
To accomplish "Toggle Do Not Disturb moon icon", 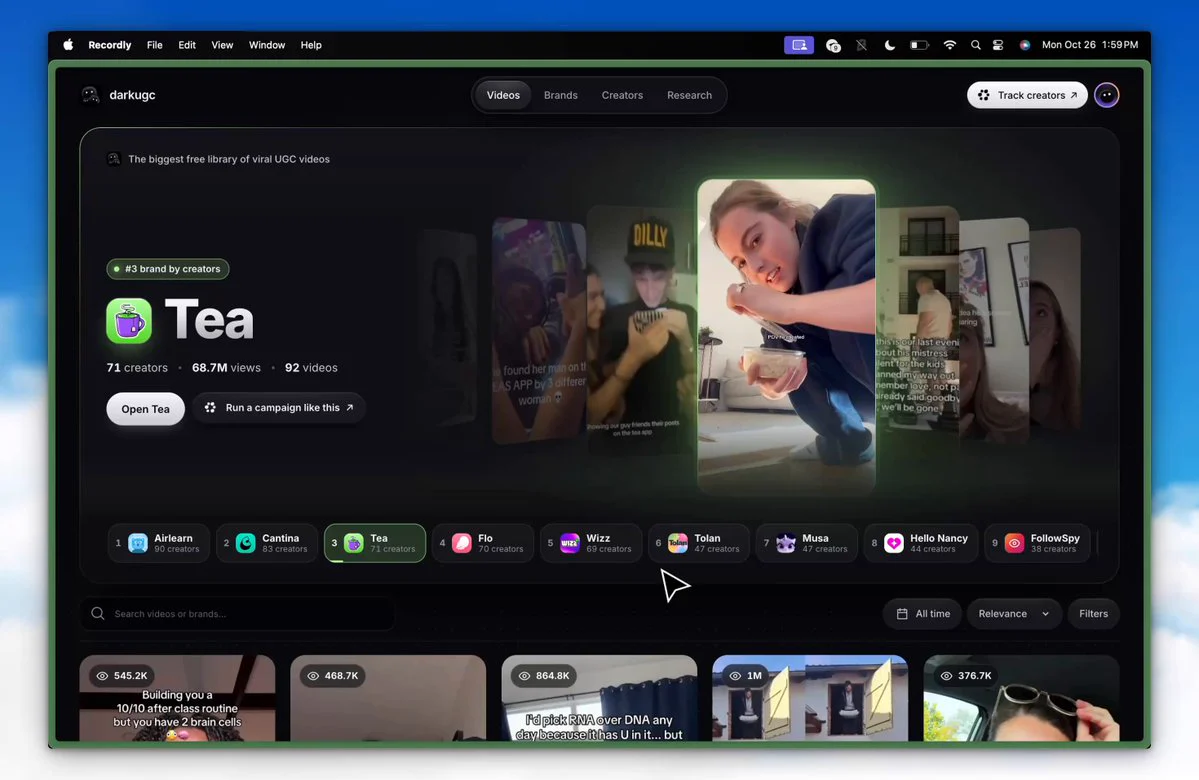I will click(889, 45).
